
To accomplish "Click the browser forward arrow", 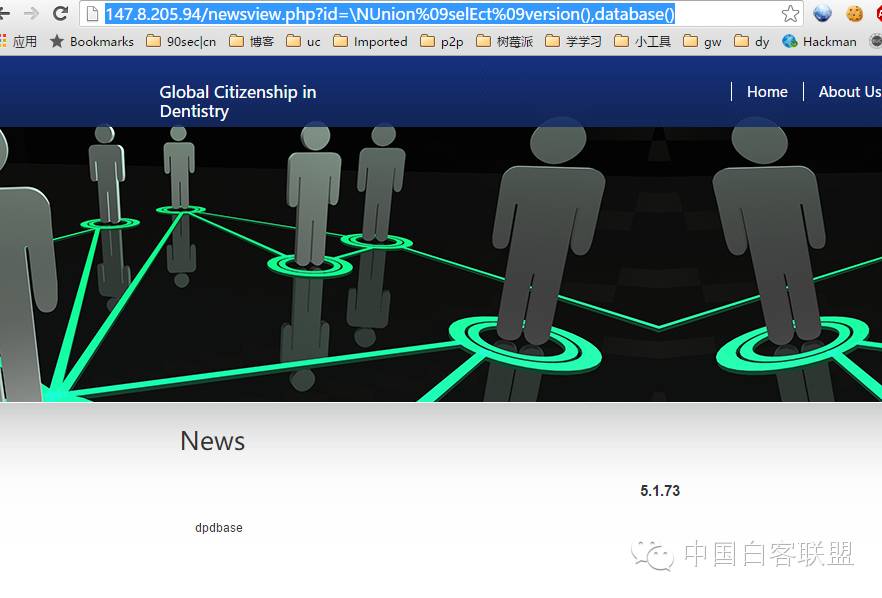I will 32,14.
